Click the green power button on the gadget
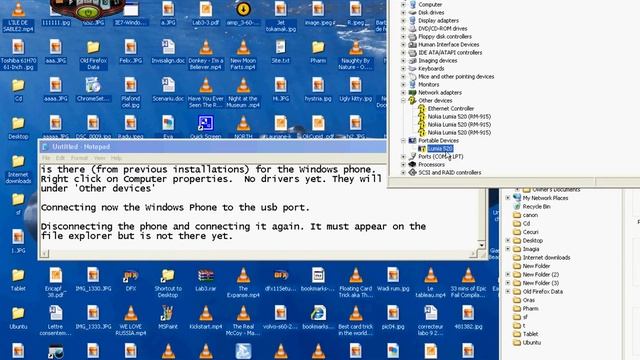Image resolution: width=640 pixels, height=360 pixels. 88,13
